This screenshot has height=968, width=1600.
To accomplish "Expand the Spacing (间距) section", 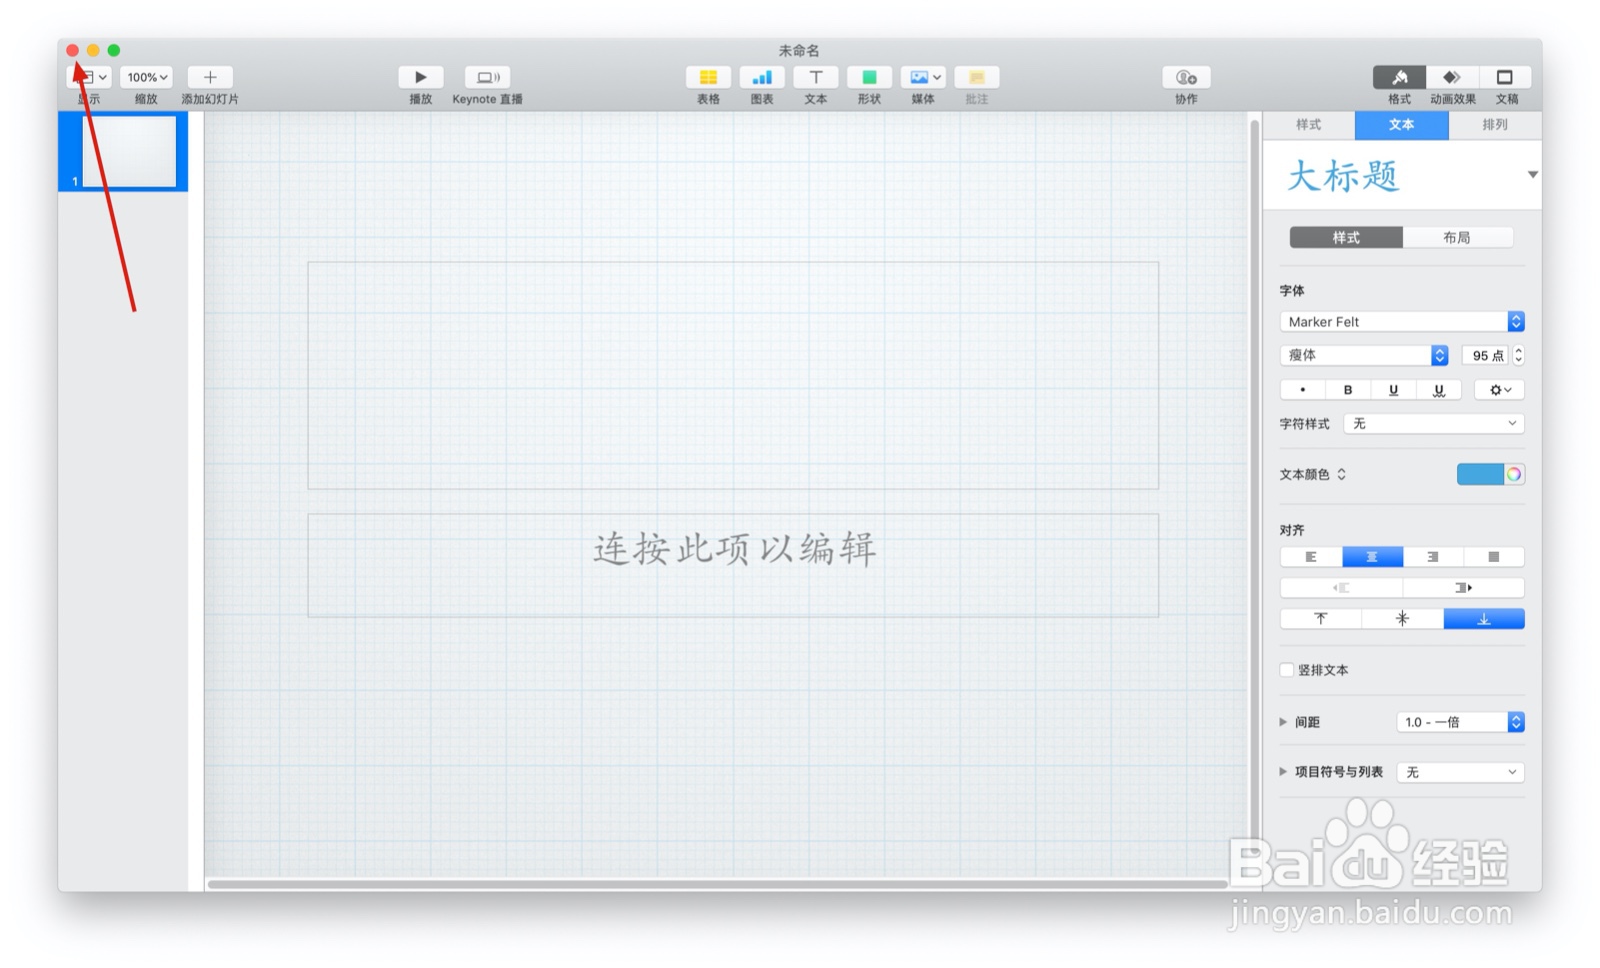I will [x=1283, y=722].
